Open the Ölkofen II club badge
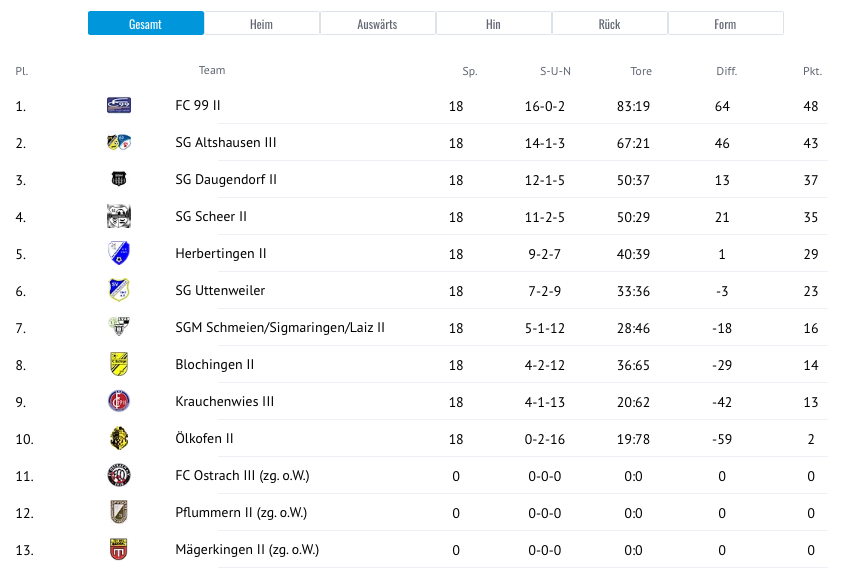This screenshot has height=583, width=849. tap(118, 438)
